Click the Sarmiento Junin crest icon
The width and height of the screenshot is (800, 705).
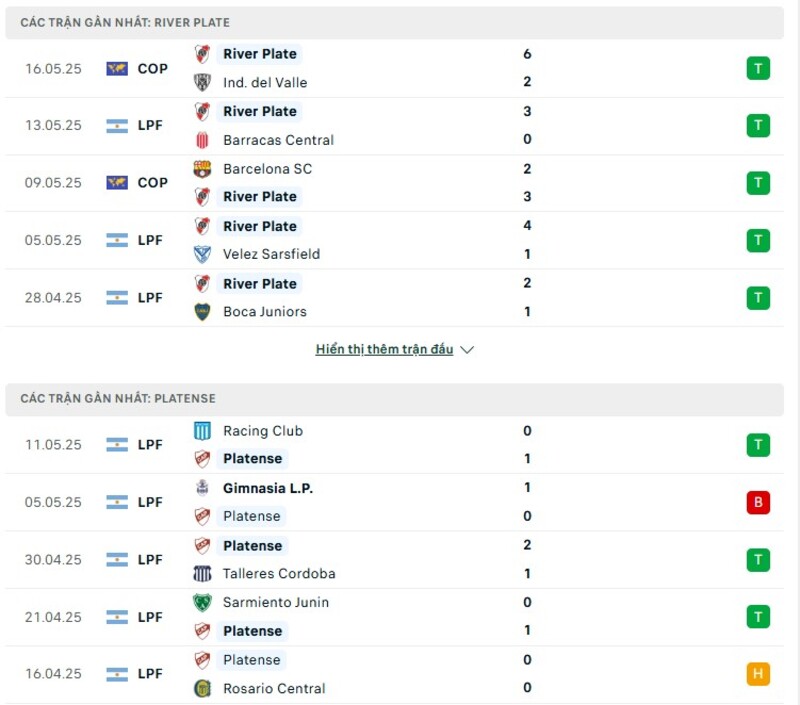click(x=203, y=603)
